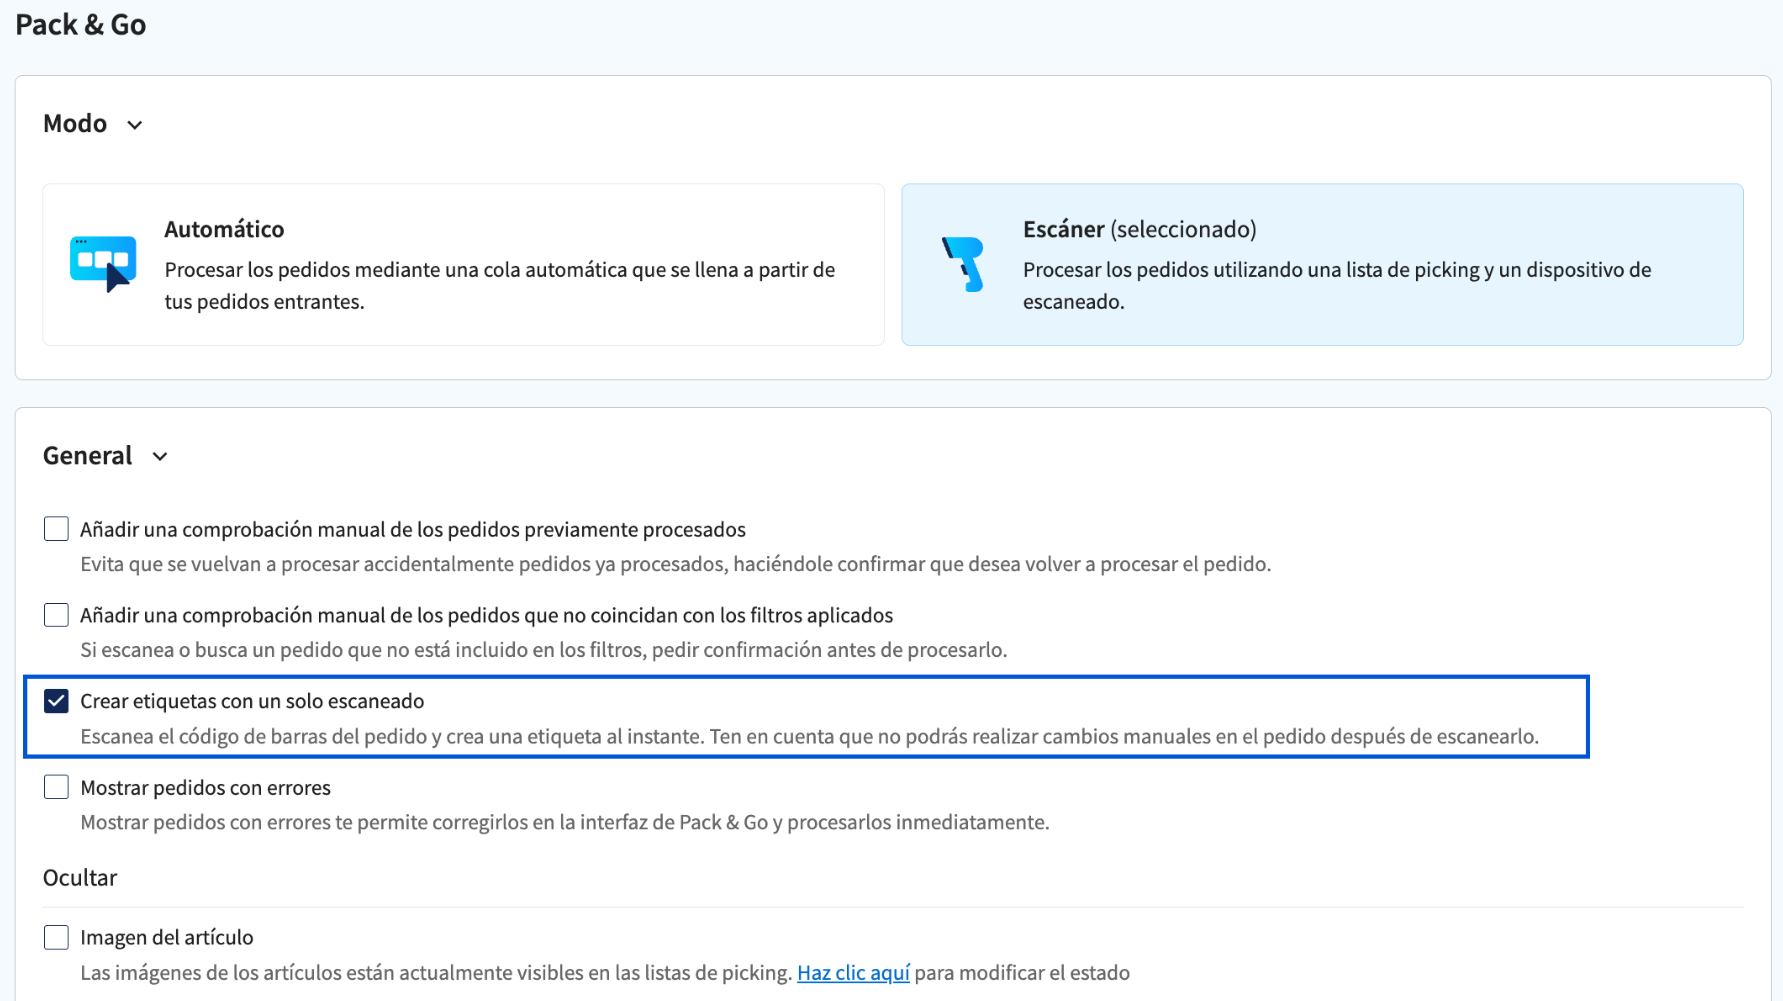Image resolution: width=1783 pixels, height=1001 pixels.
Task: Click label 'Crear etiquetas con un solo escaneado'
Action: pos(252,701)
